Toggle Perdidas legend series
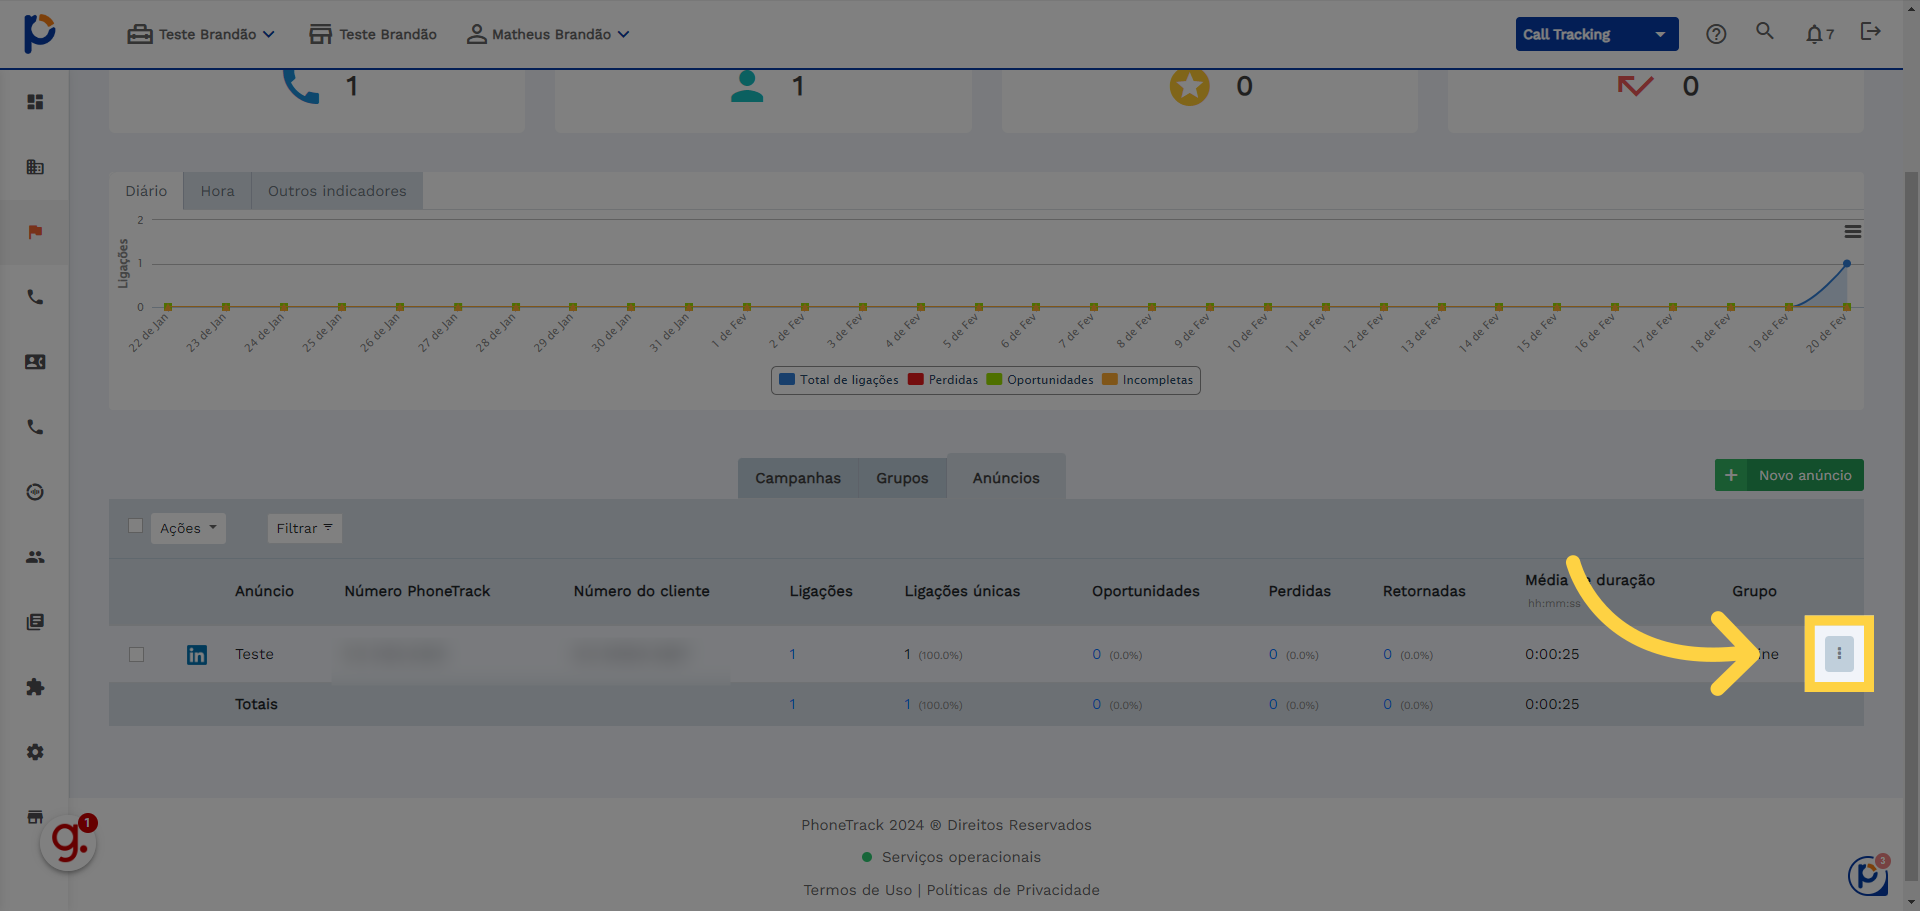Image resolution: width=1920 pixels, height=911 pixels. click(x=943, y=380)
